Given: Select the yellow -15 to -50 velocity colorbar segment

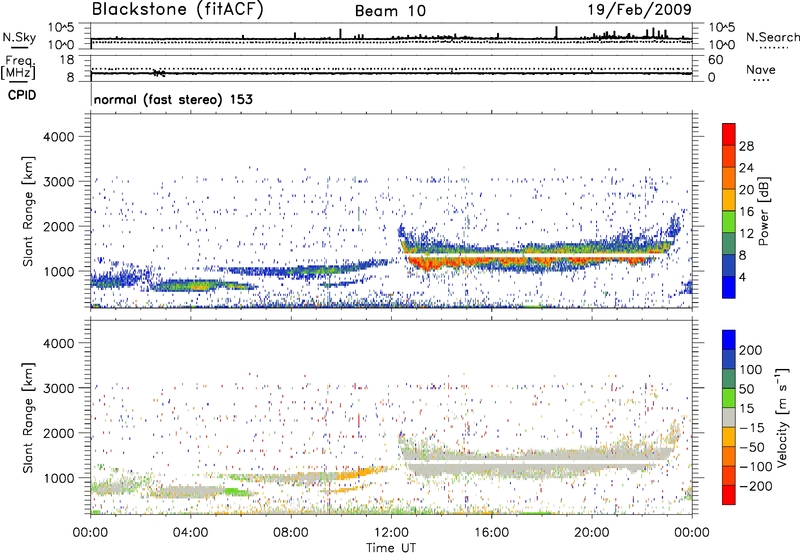Looking at the screenshot, I should tap(729, 437).
